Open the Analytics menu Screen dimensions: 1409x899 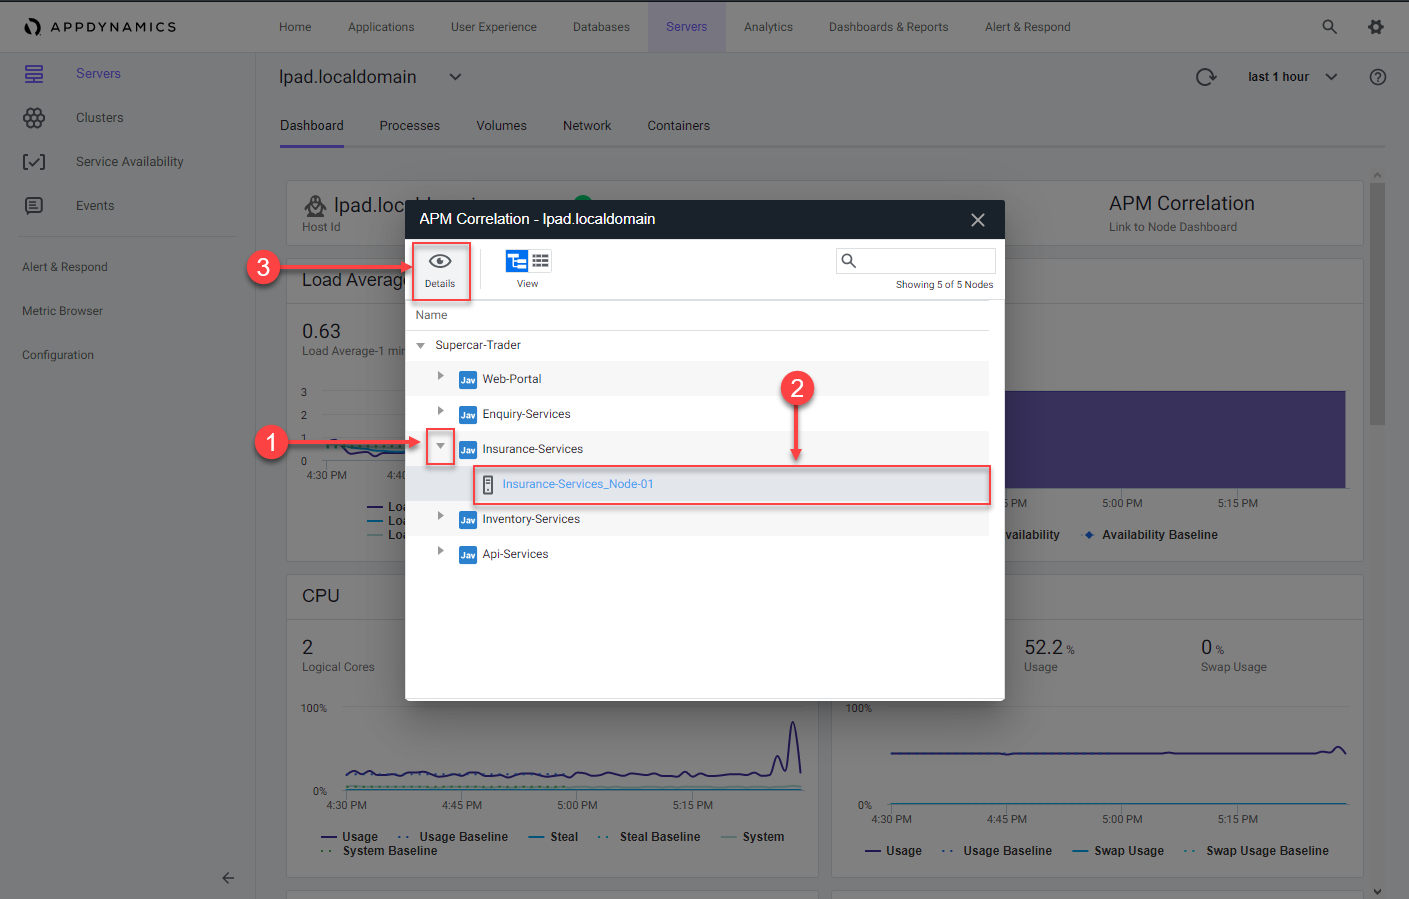[768, 27]
